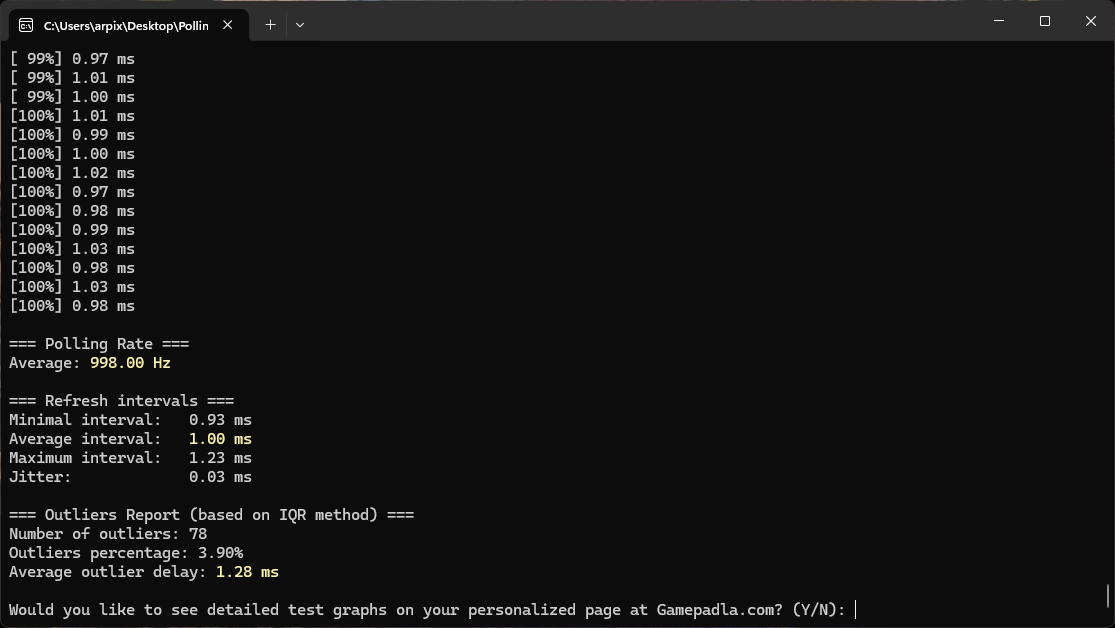
Task: Click the scrollbar thumb at right edge
Action: click(x=1108, y=596)
